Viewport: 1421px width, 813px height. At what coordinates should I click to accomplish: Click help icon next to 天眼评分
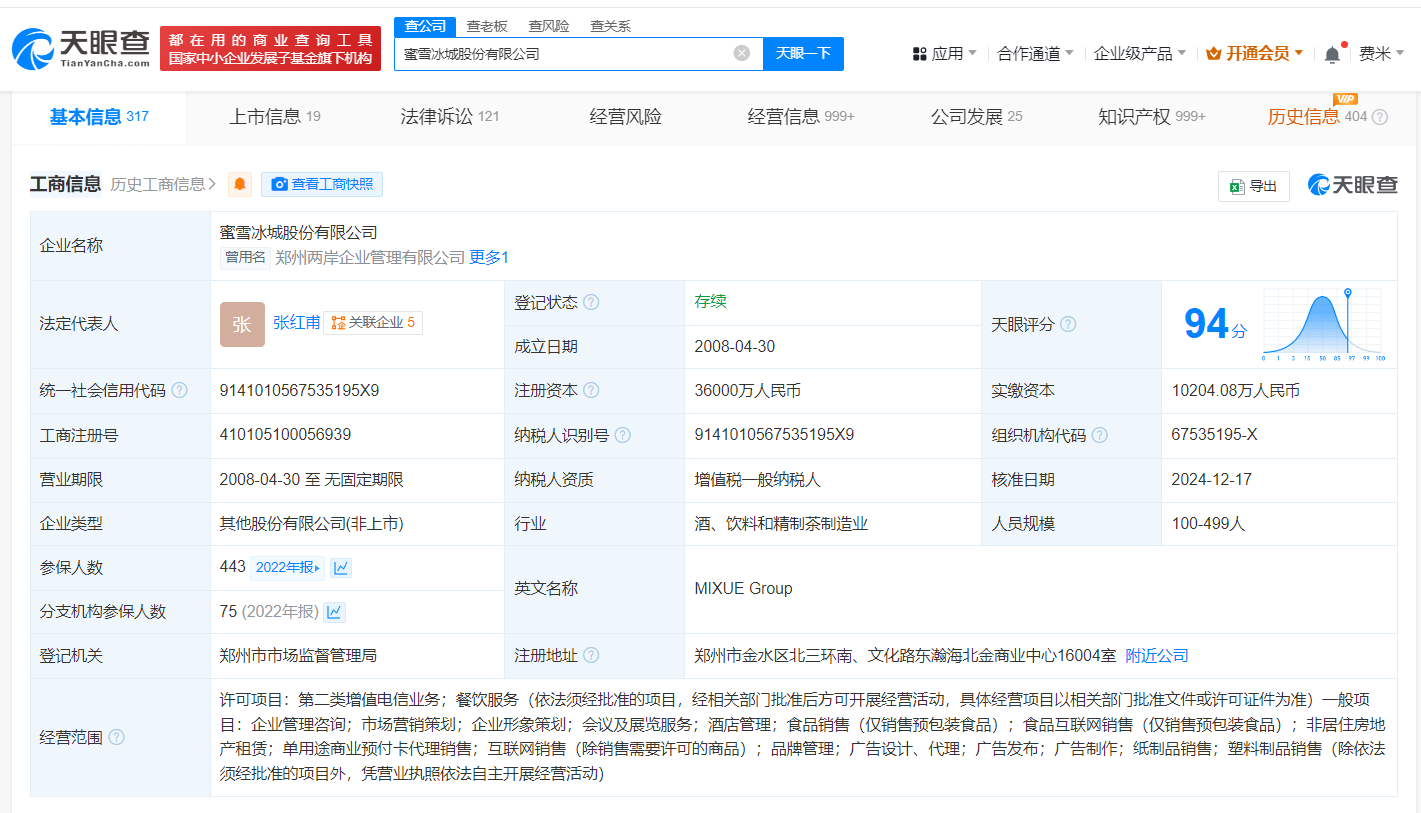1068,324
